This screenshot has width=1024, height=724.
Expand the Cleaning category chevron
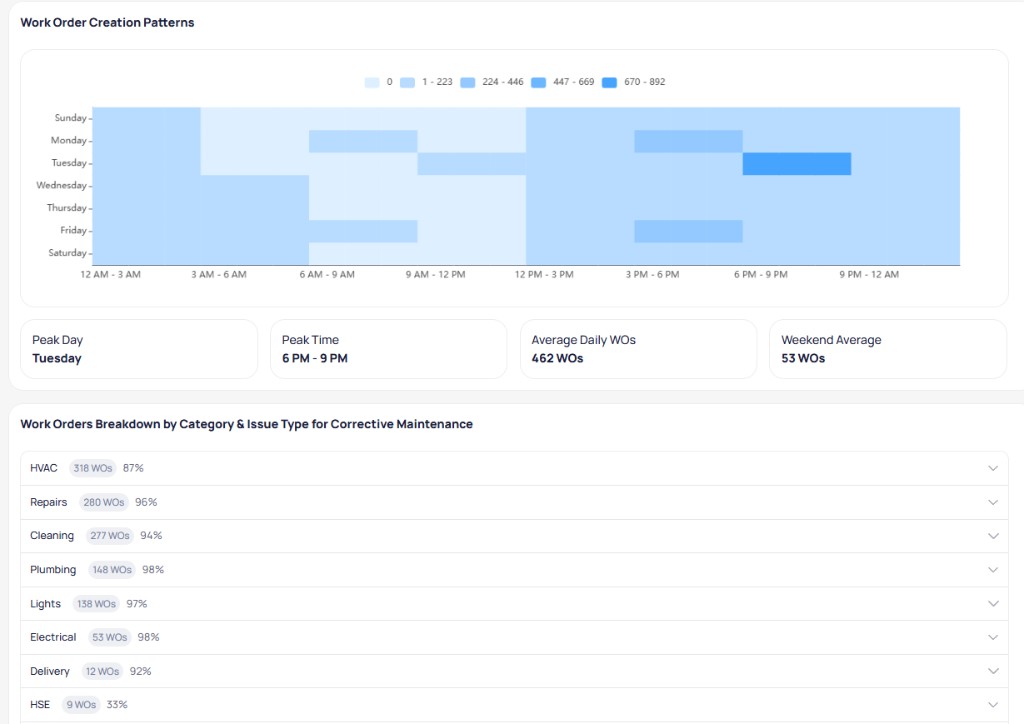(993, 536)
